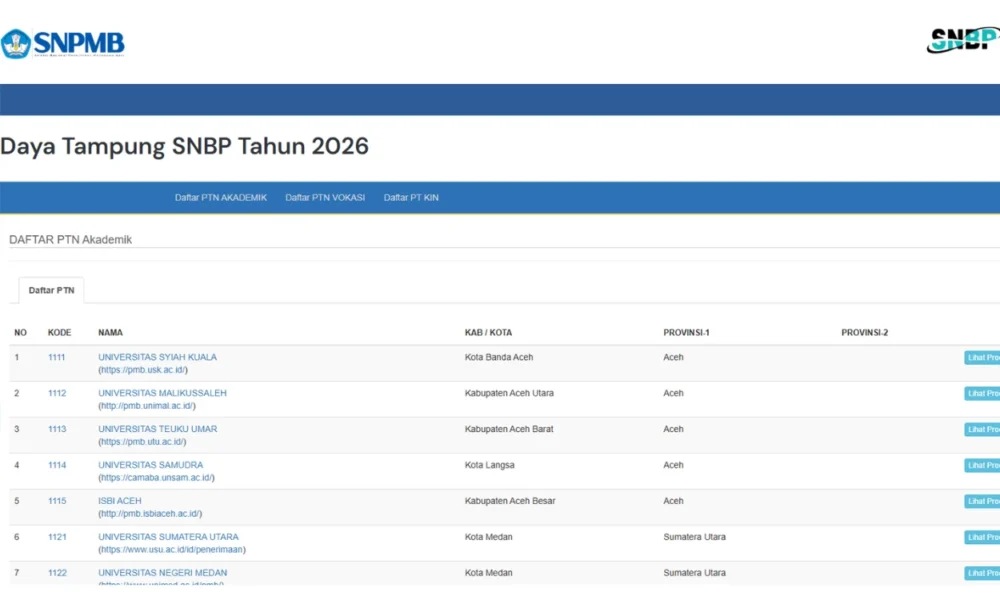Click the pmb.isbiaceh.ac.id URL text
The image size is (1000, 600).
pos(150,513)
